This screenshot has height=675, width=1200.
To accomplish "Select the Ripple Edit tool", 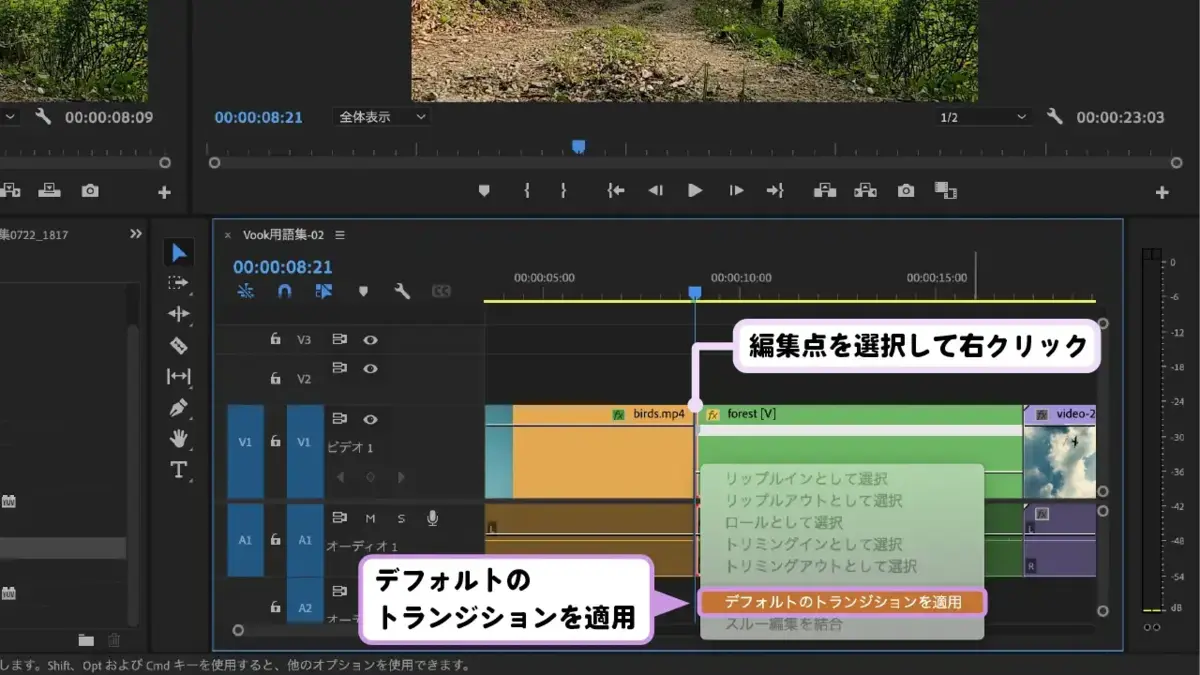I will 179,314.
